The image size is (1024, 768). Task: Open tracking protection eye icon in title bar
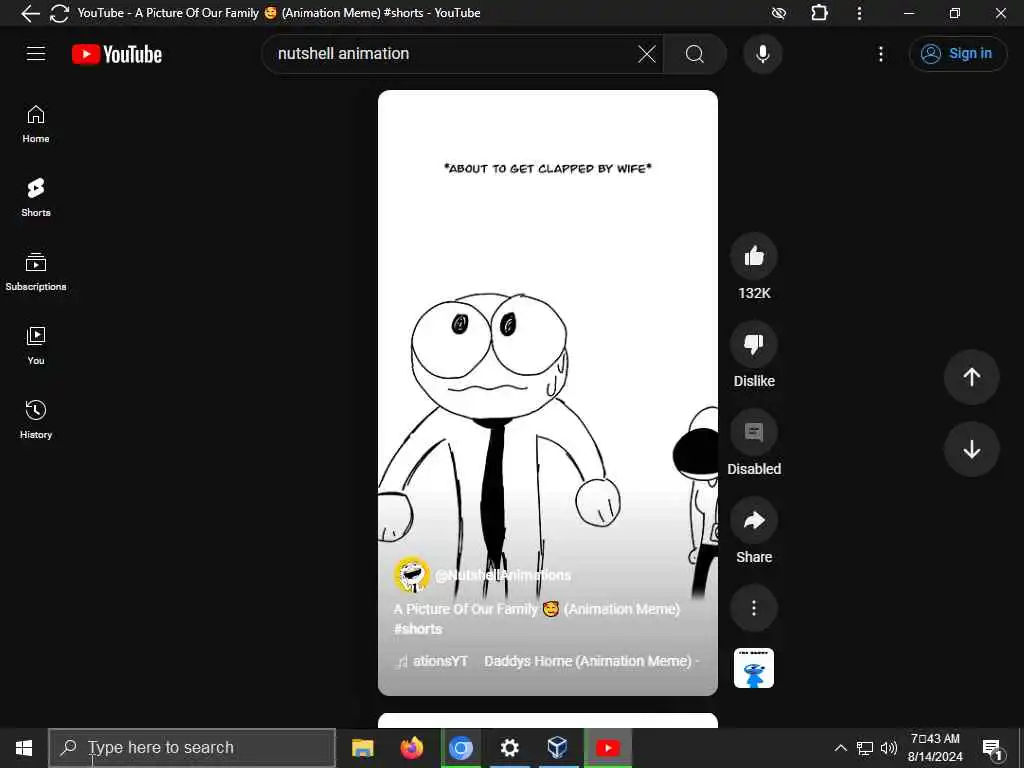coord(778,13)
